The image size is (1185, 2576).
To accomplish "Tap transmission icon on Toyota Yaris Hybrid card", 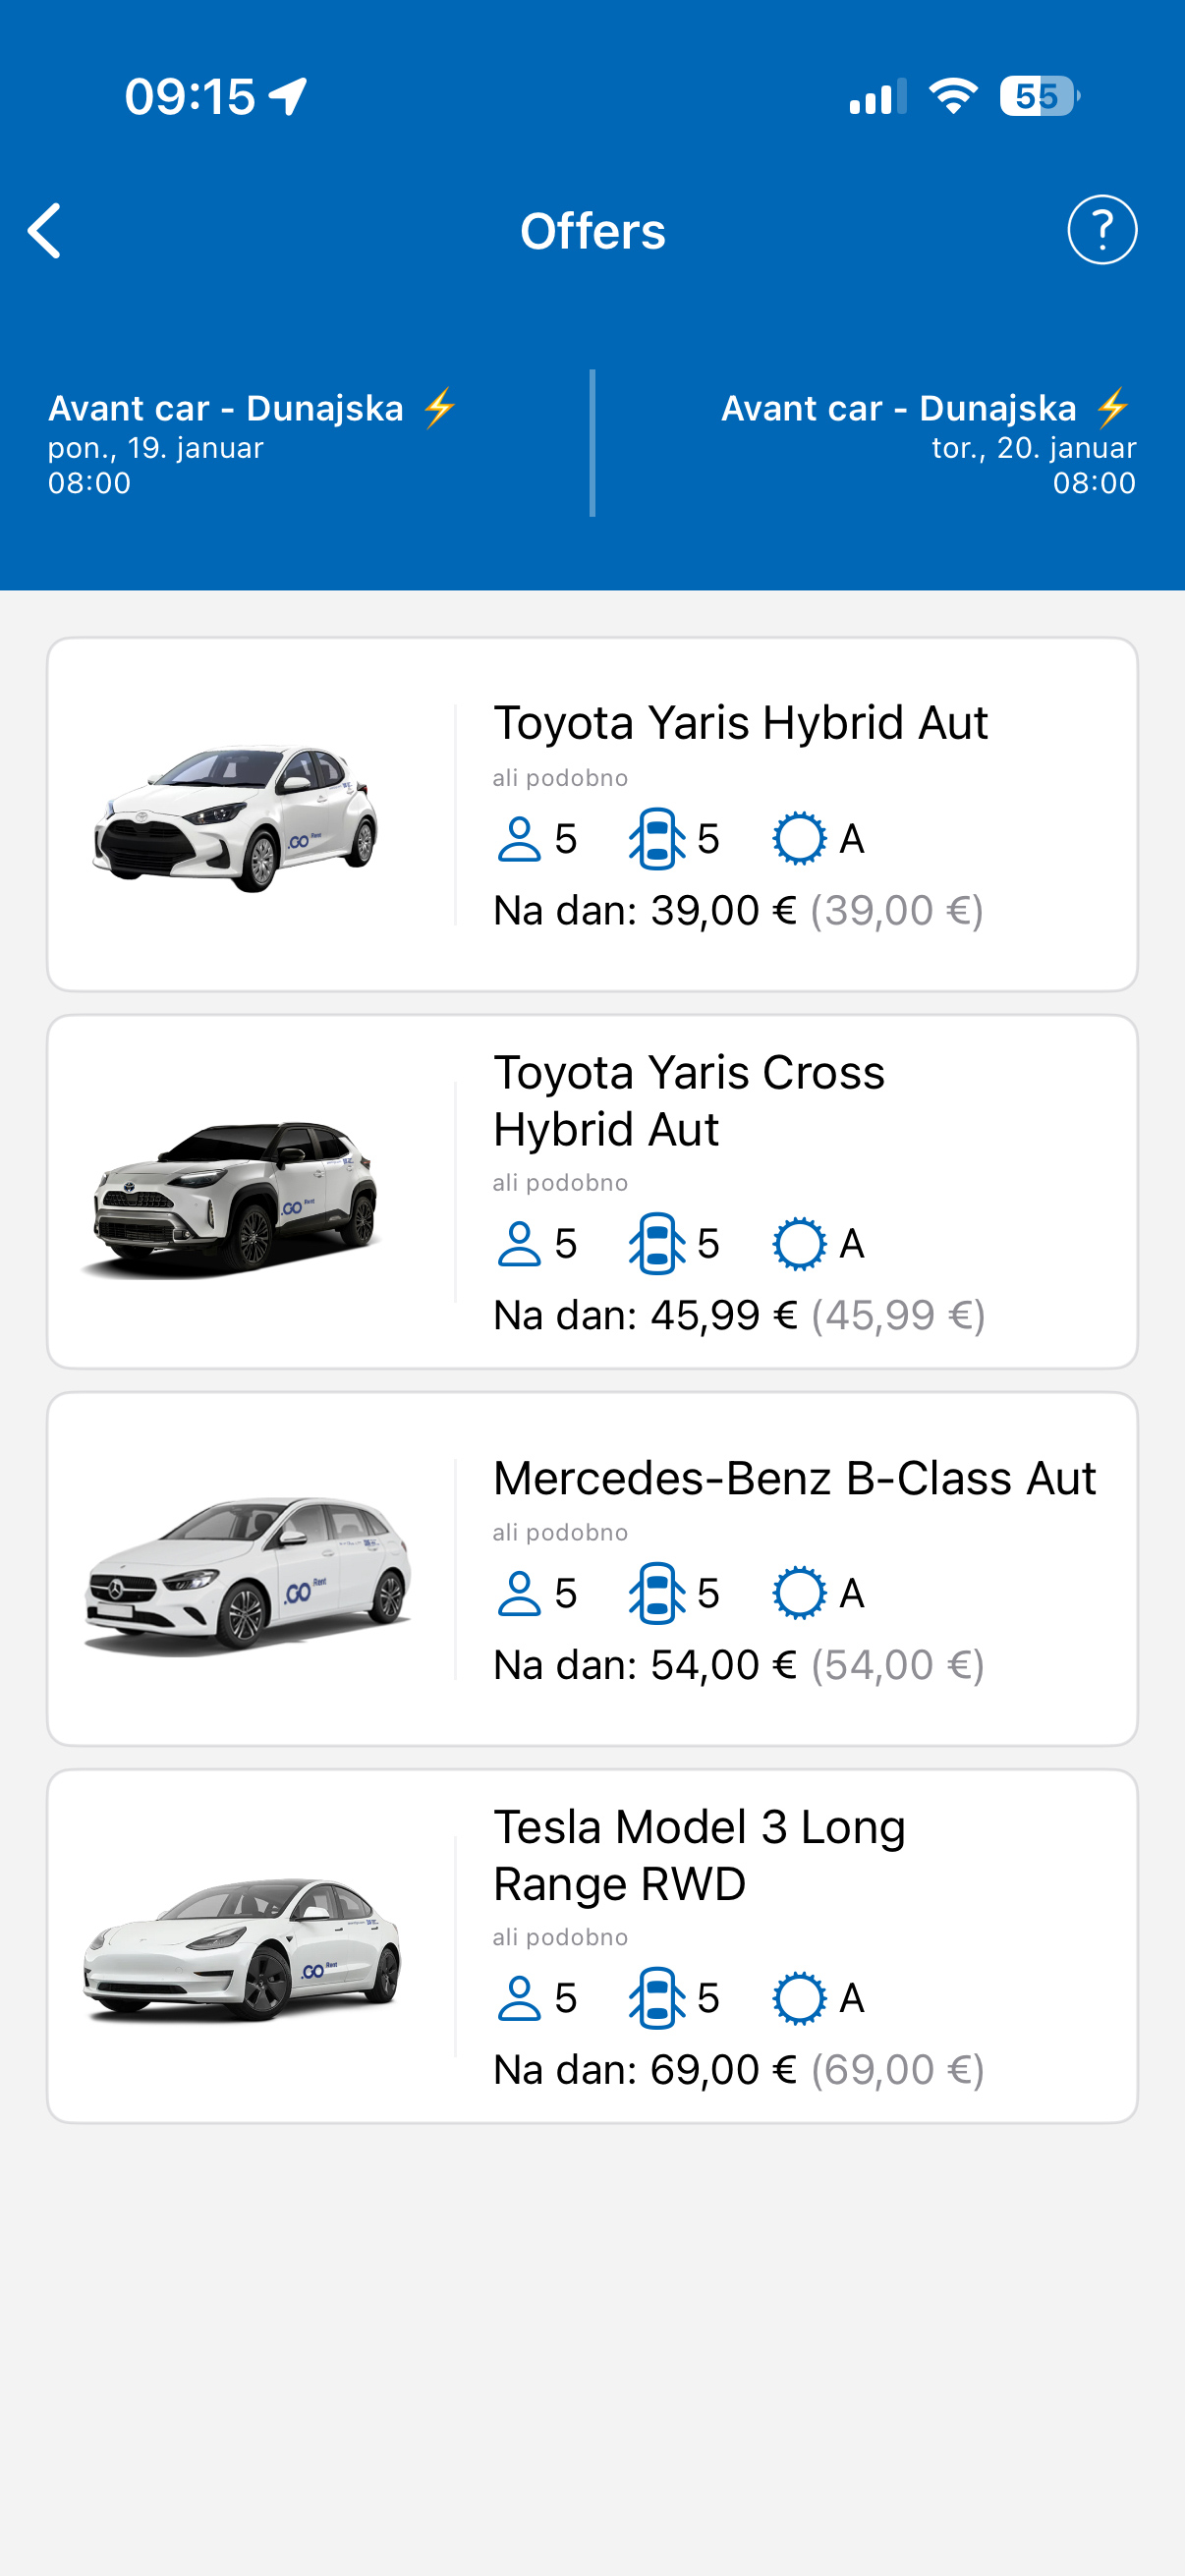I will 799,839.
